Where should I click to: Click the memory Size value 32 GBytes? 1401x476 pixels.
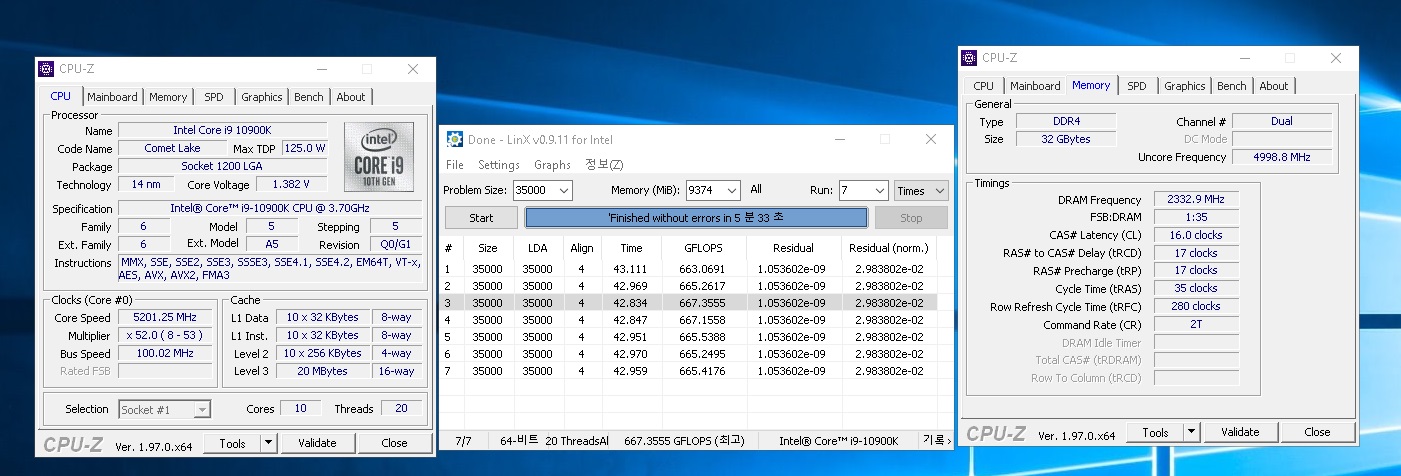tap(1065, 140)
